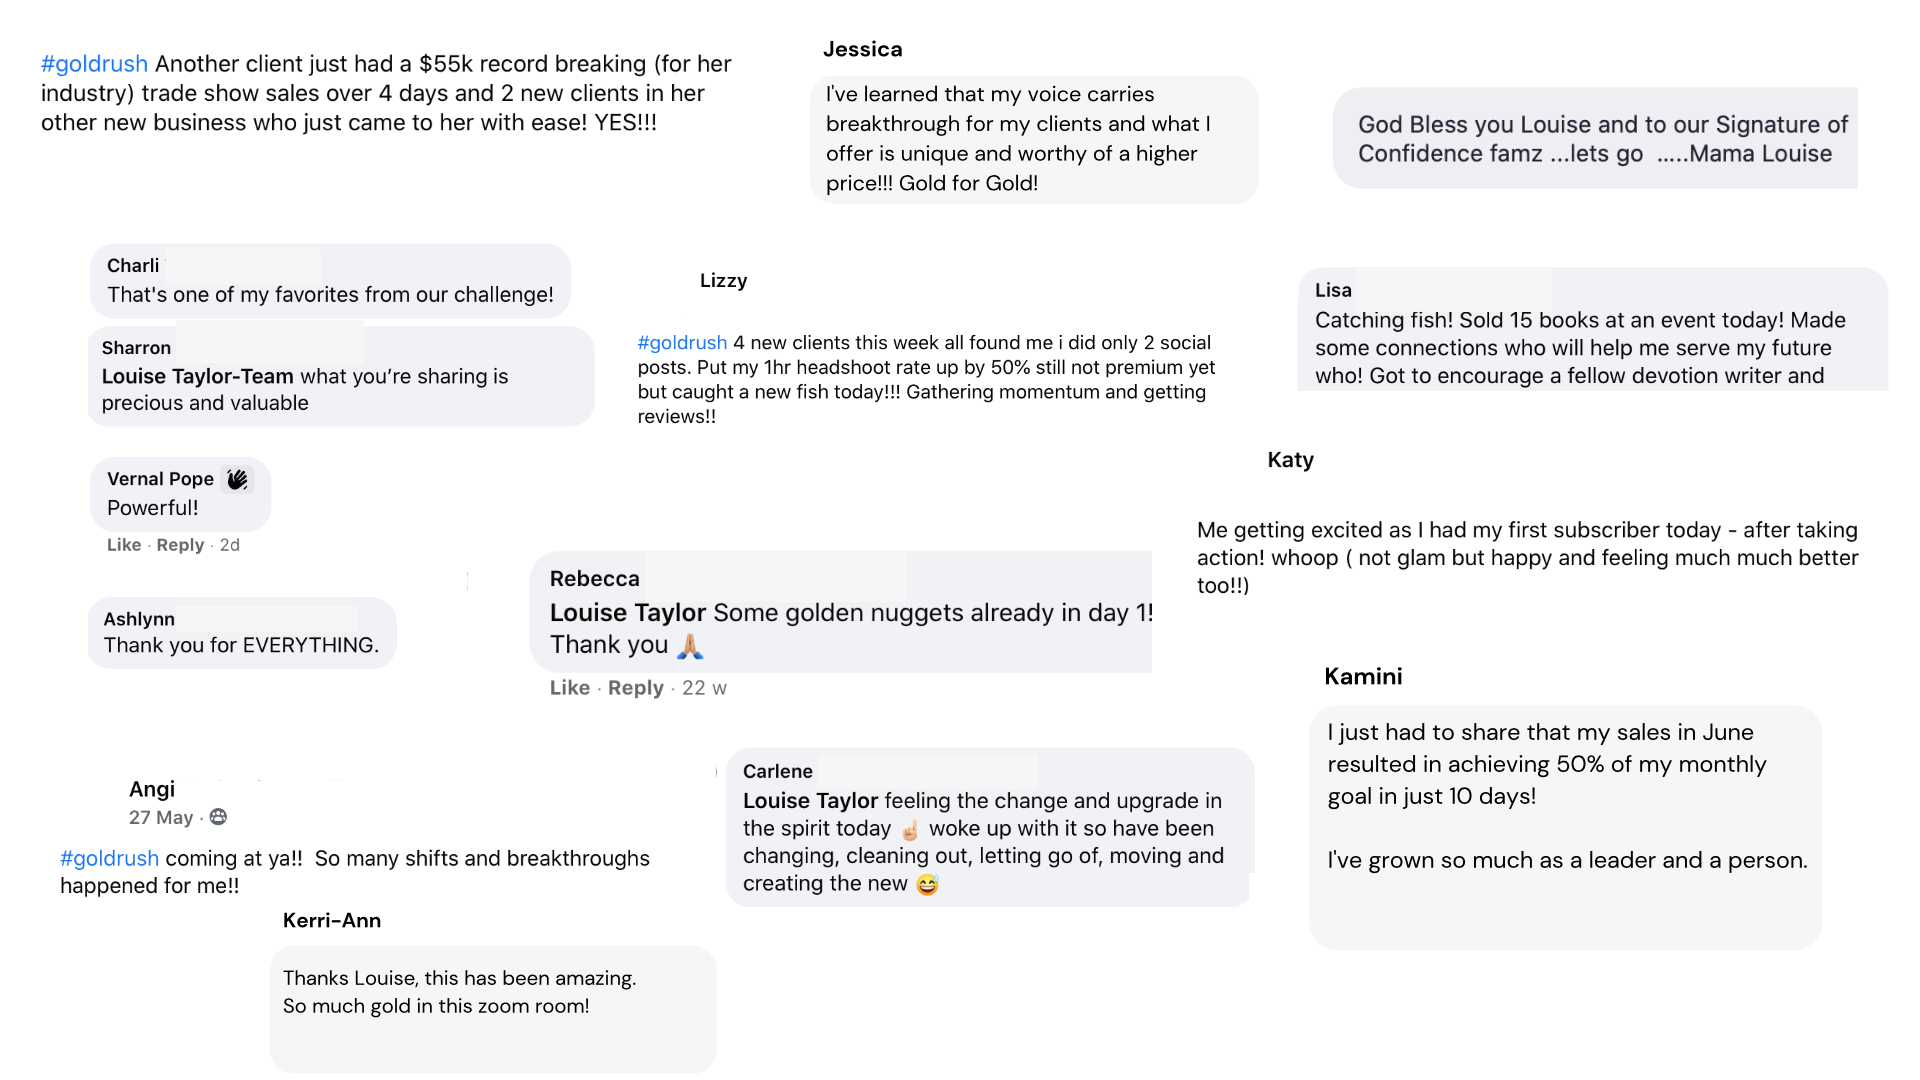Viewport: 1920px width, 1080px height.
Task: Click the waving hand badge beside Vernal Pope
Action: click(237, 480)
